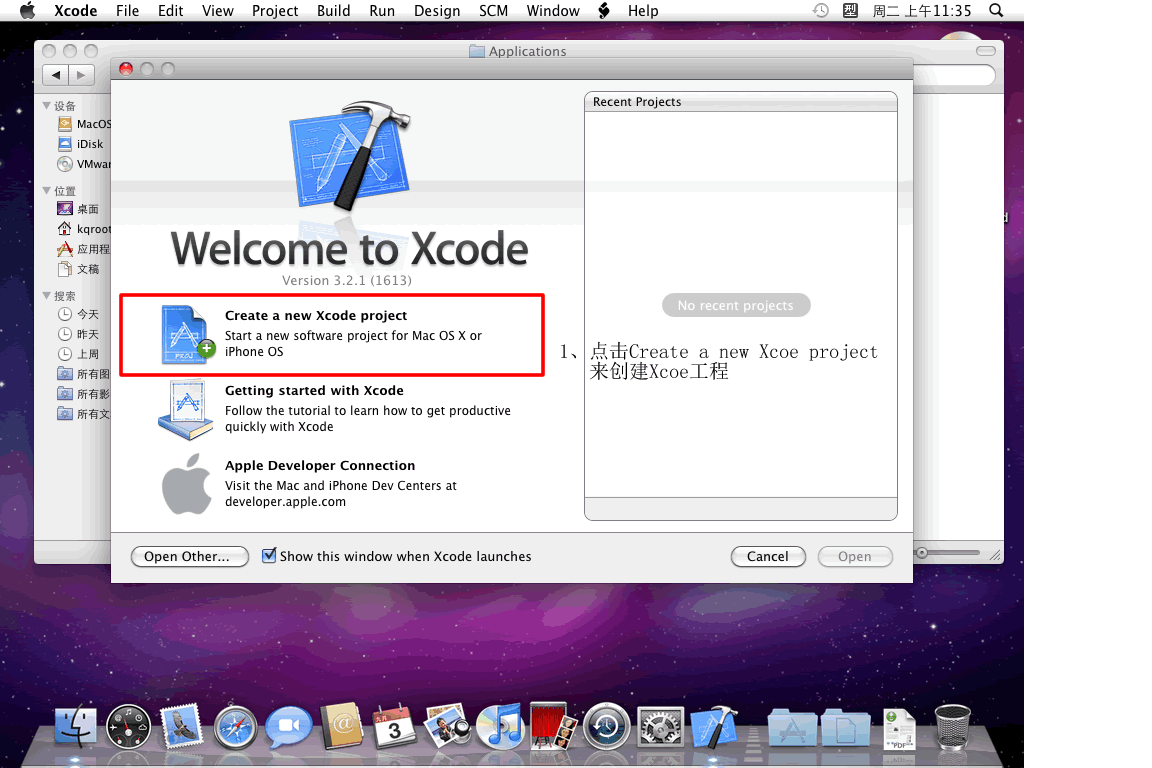Select 文稿 in the Finder sidebar

pos(78,269)
